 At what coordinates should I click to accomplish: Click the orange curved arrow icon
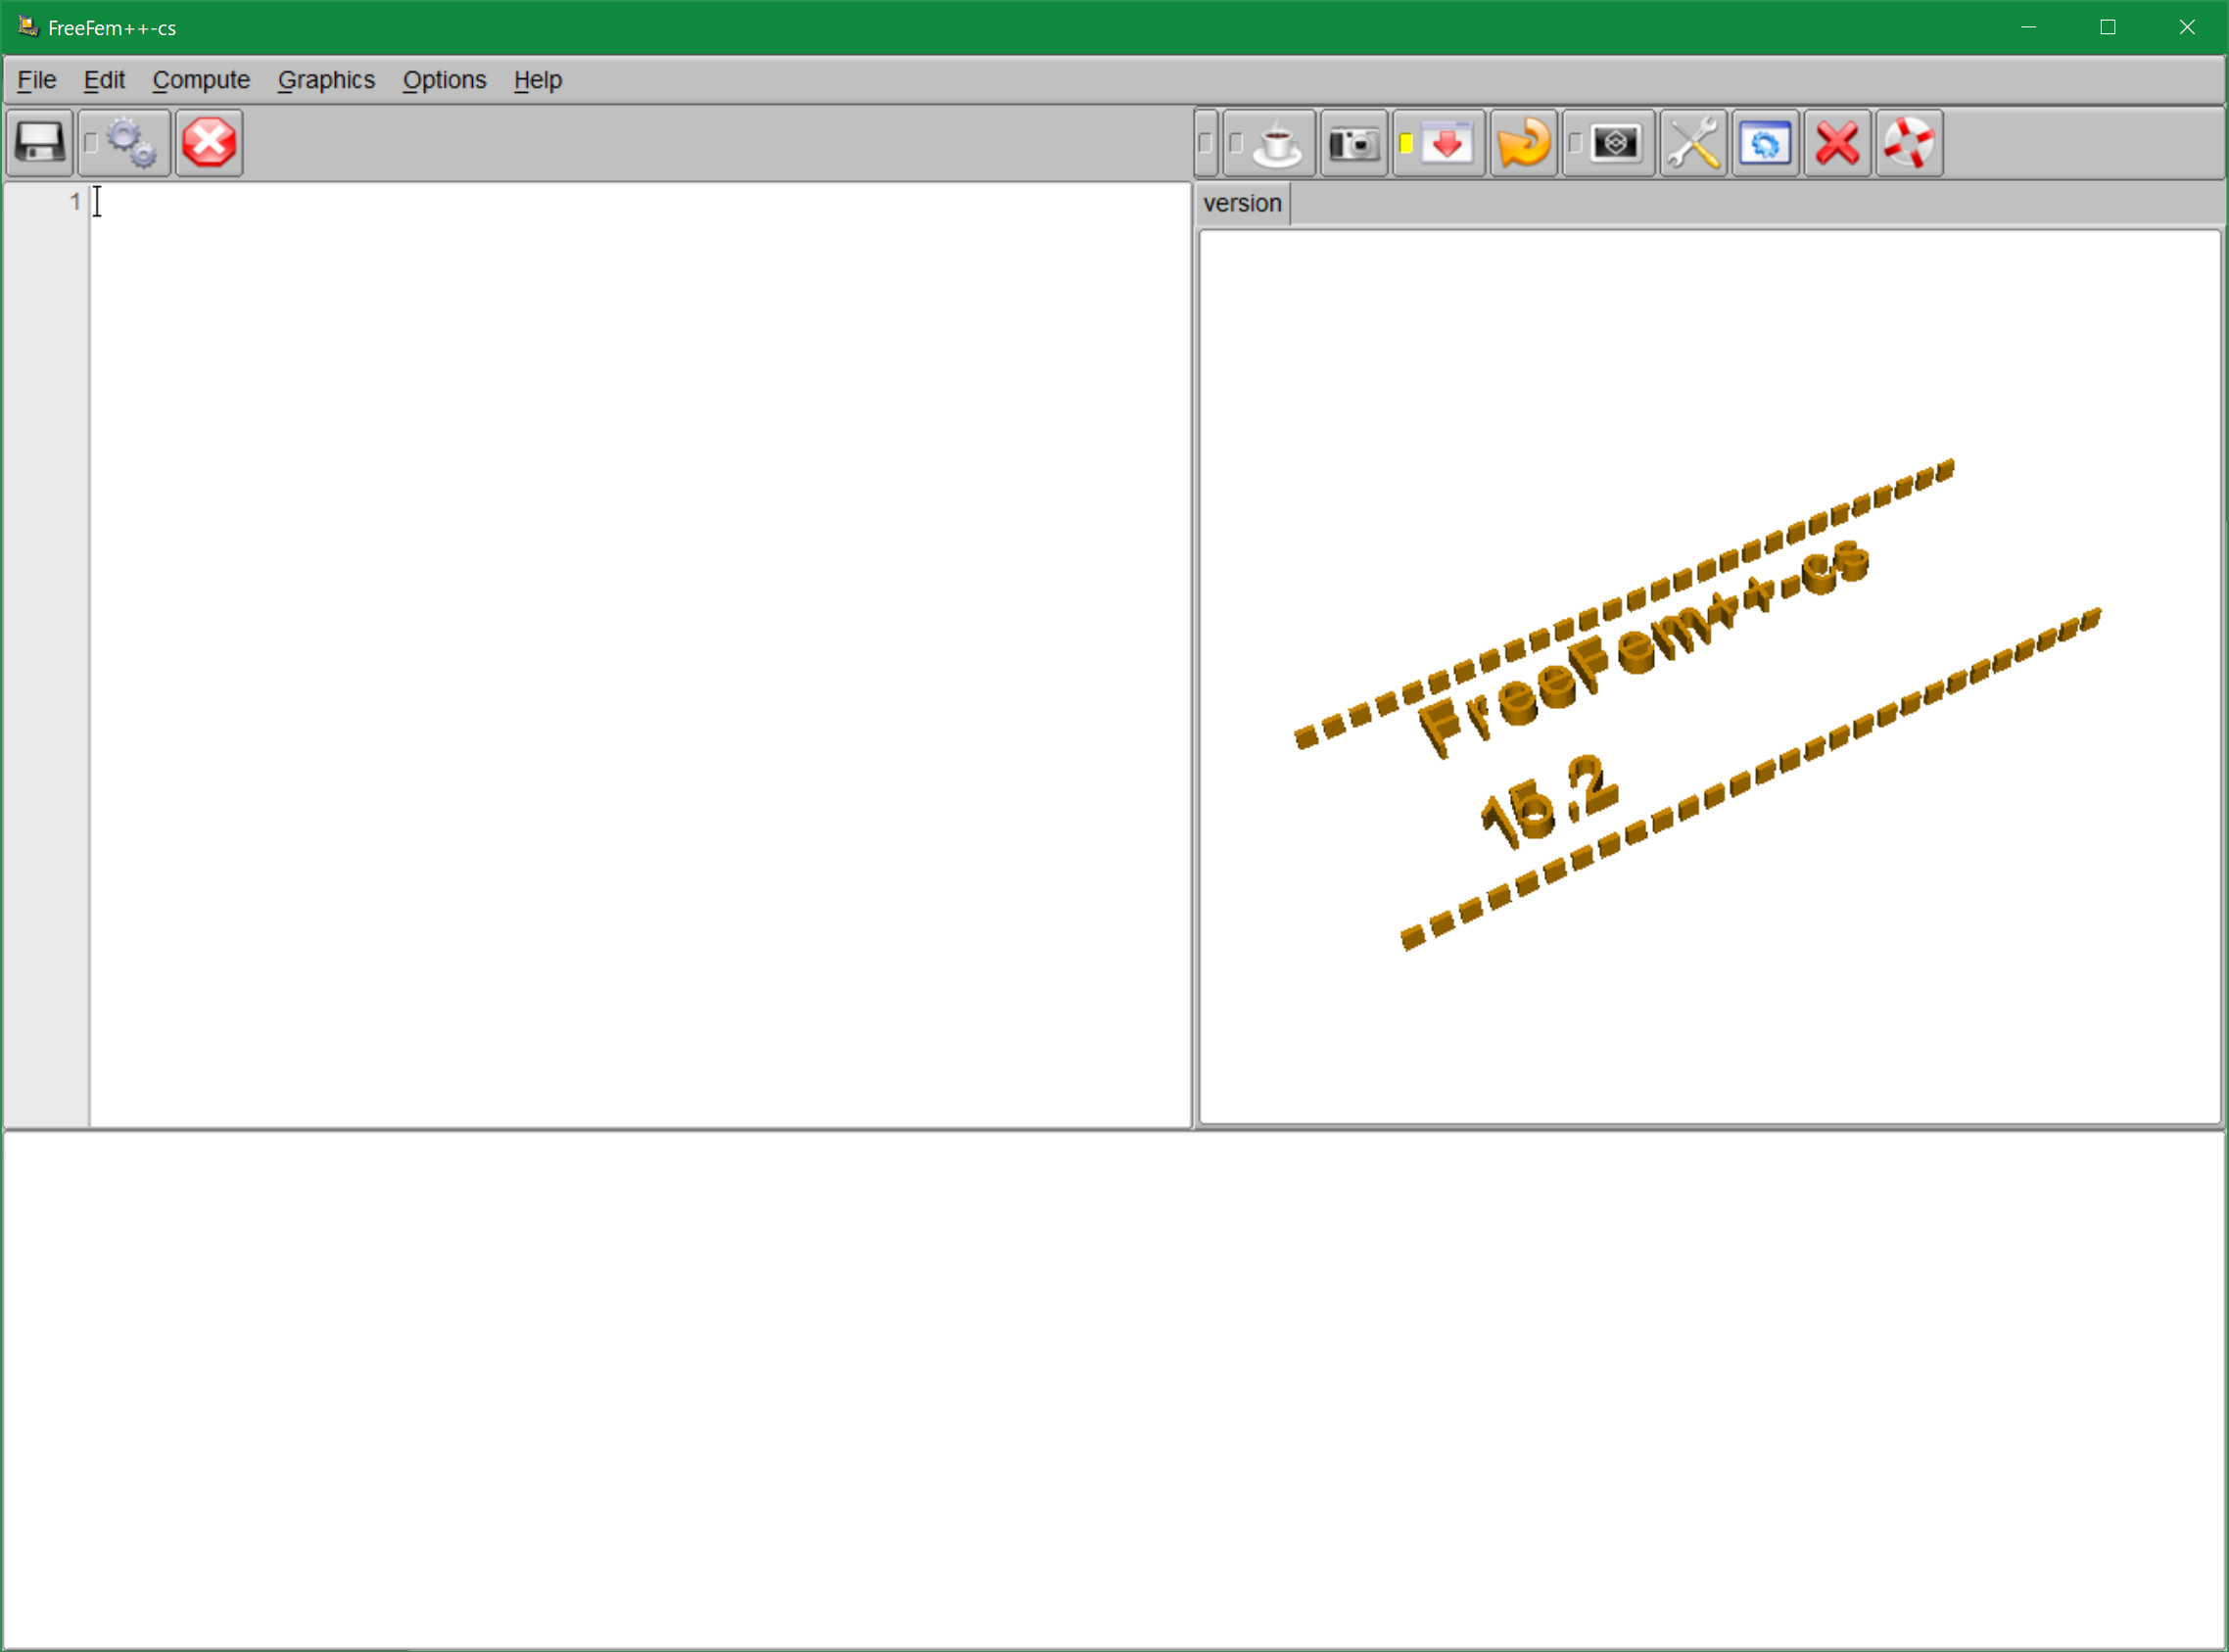pos(1522,144)
